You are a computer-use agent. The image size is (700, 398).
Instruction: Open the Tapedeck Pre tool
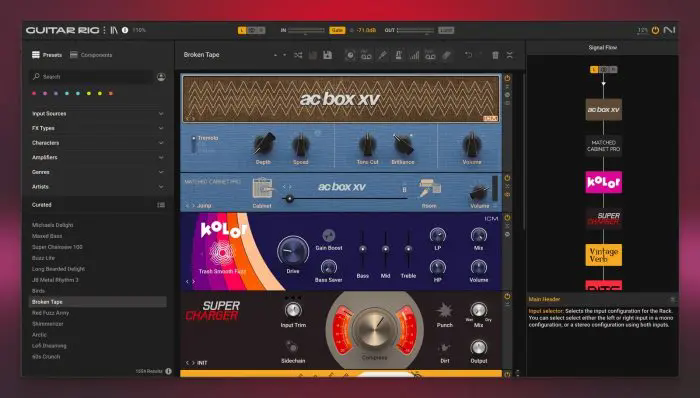[366, 55]
